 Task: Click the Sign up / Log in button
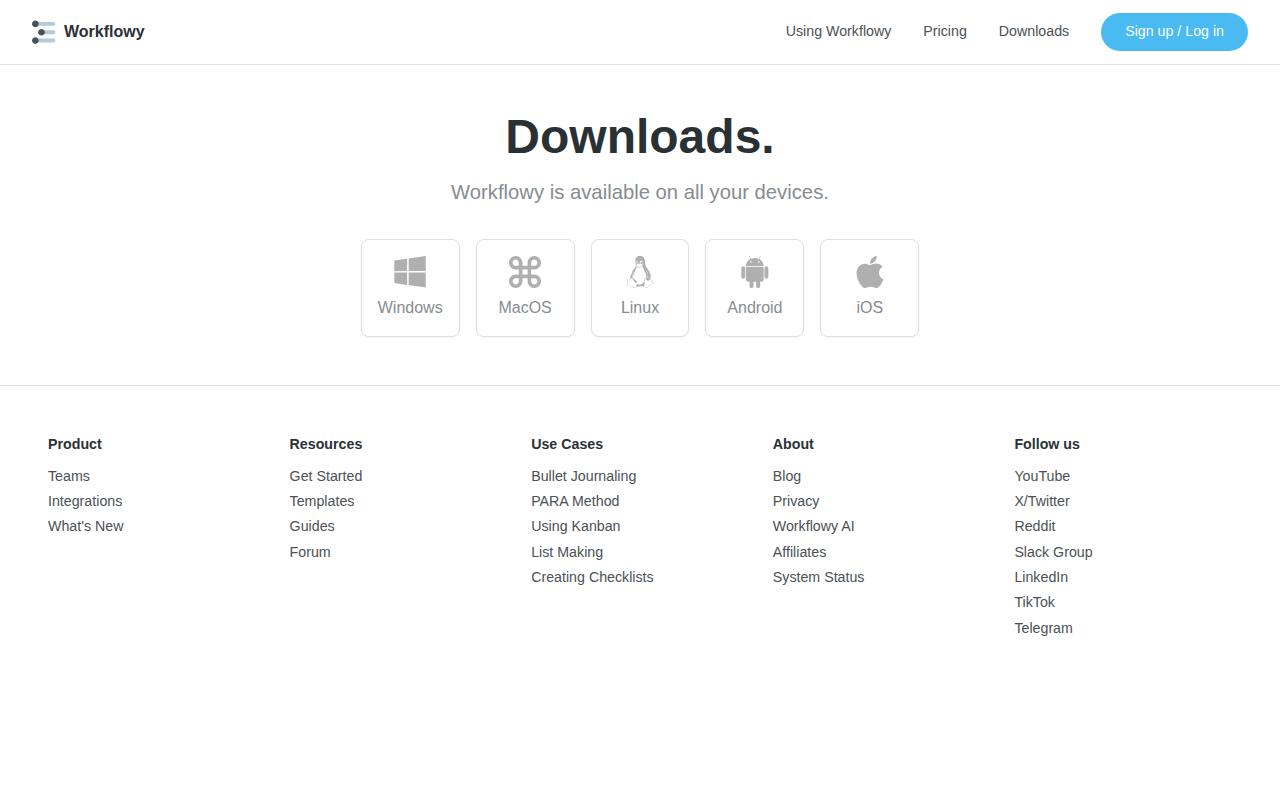pos(1174,32)
